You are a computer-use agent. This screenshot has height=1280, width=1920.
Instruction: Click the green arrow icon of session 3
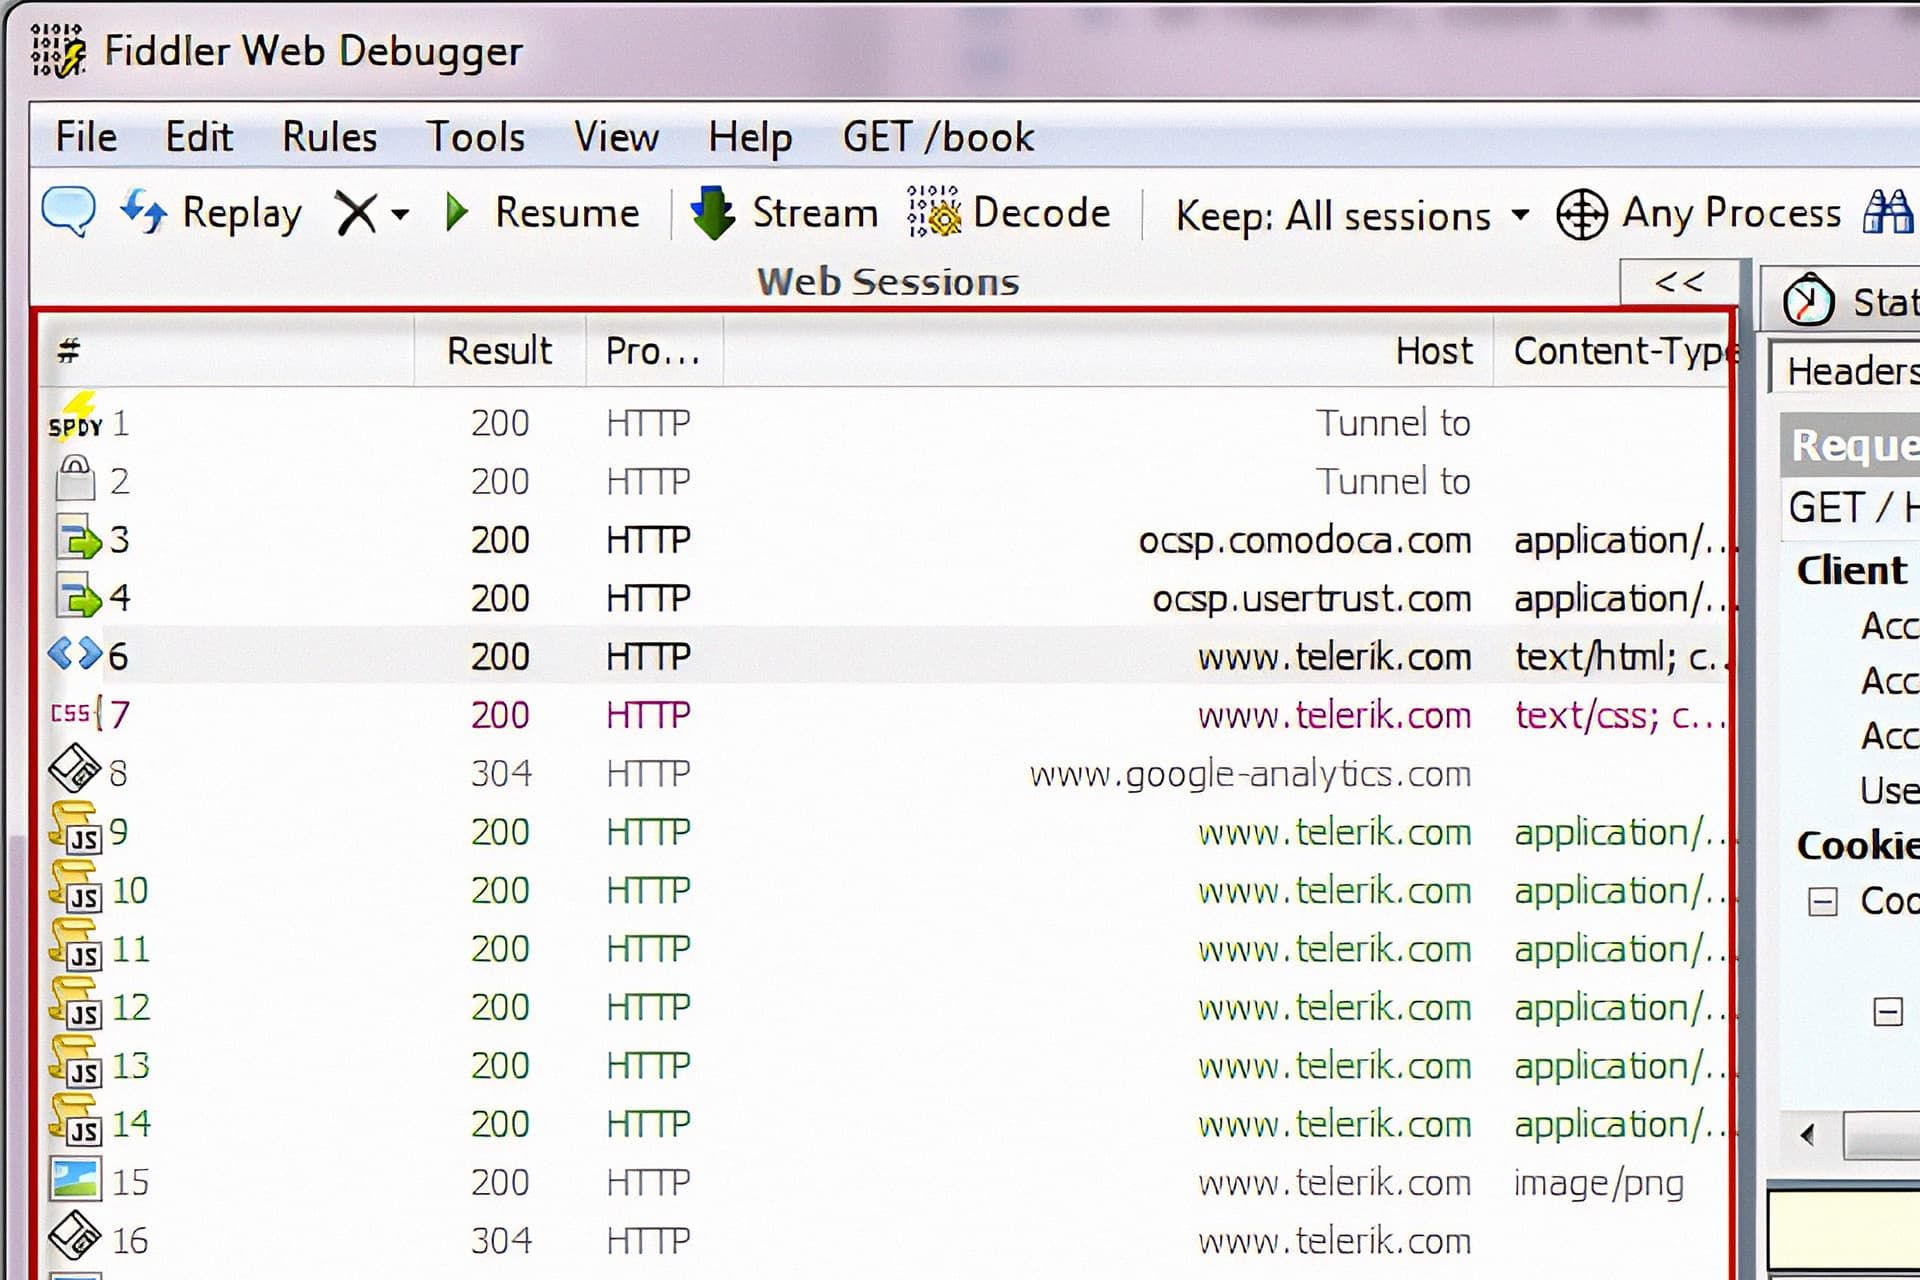point(79,538)
